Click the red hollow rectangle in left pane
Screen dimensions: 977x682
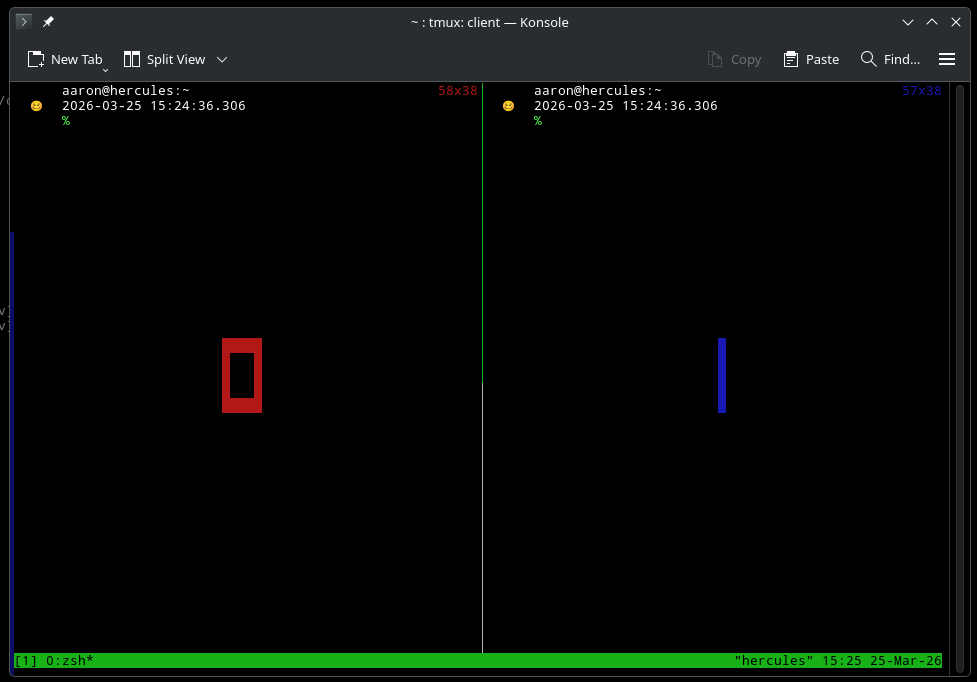tap(242, 343)
